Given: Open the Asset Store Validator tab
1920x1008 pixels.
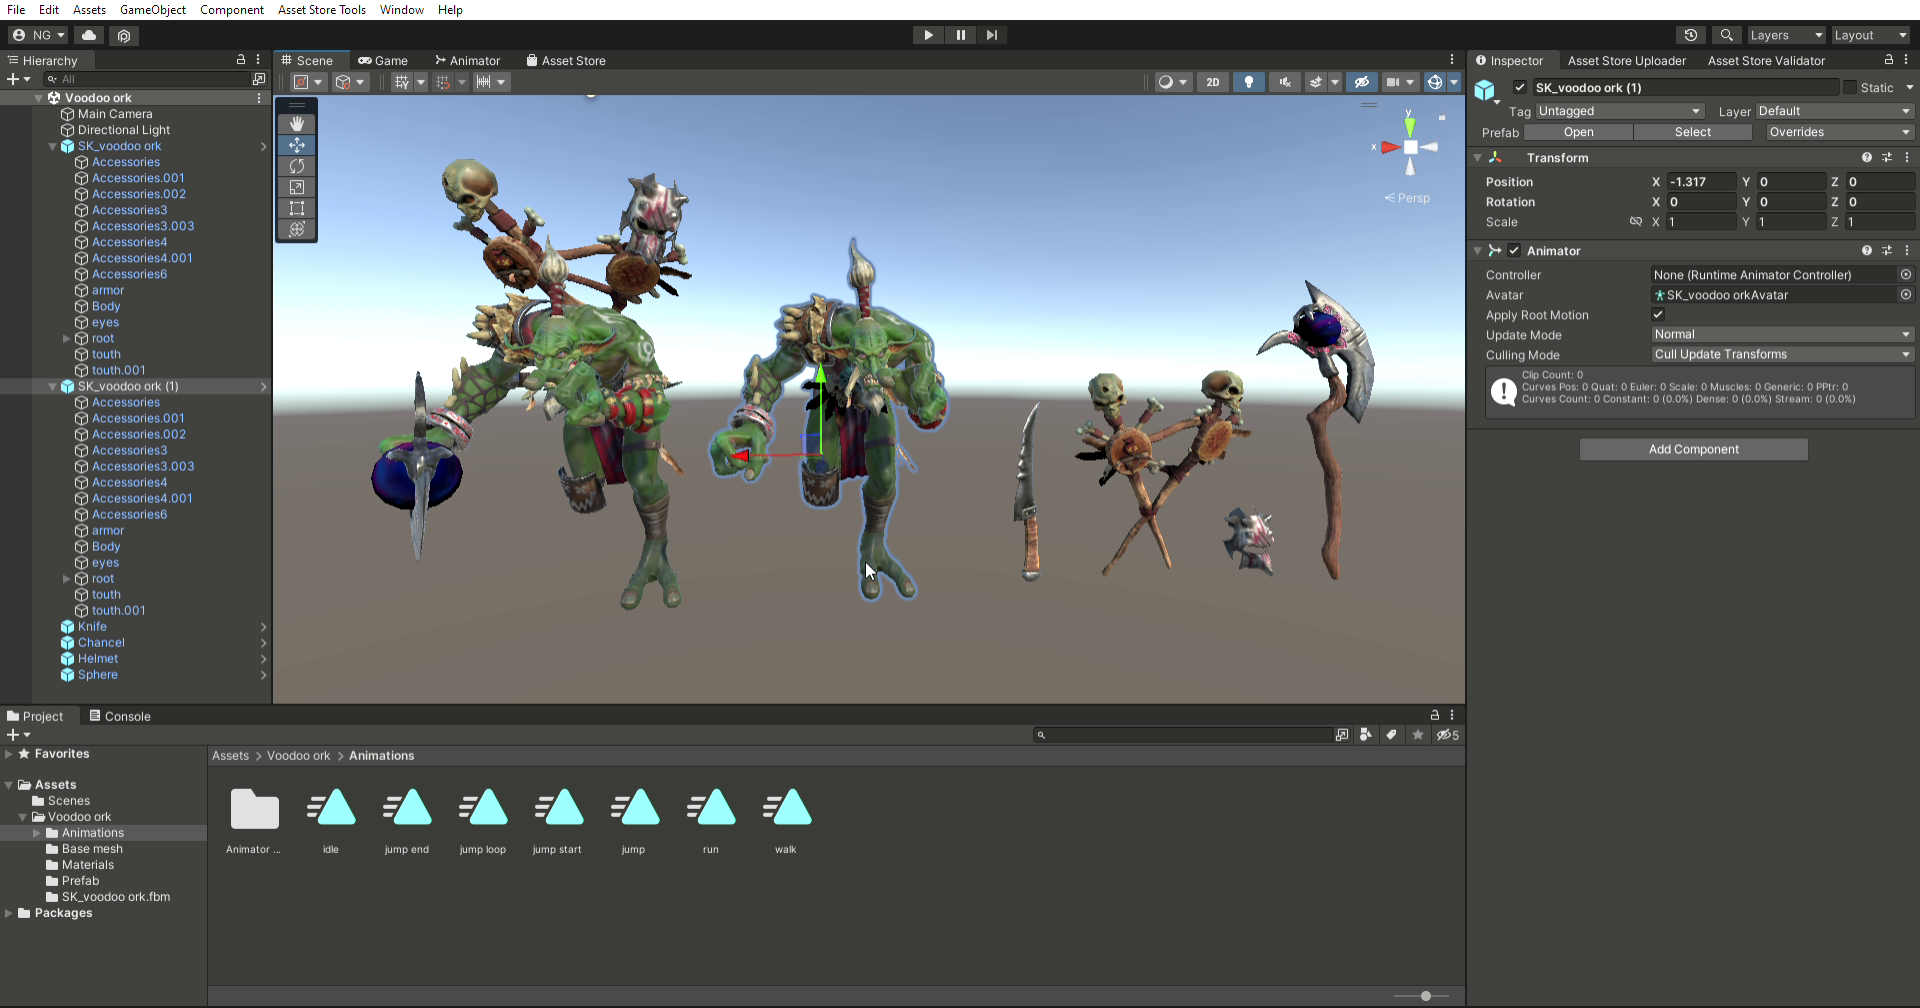Looking at the screenshot, I should (x=1766, y=61).
